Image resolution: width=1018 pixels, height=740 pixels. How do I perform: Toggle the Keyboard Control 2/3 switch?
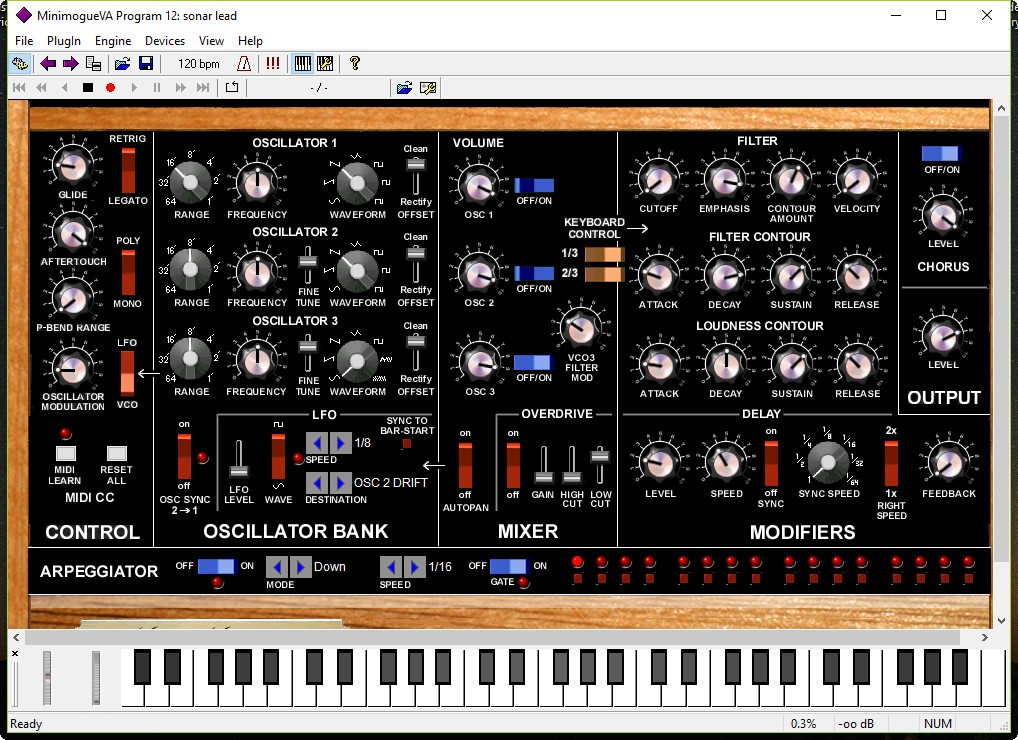tap(604, 275)
